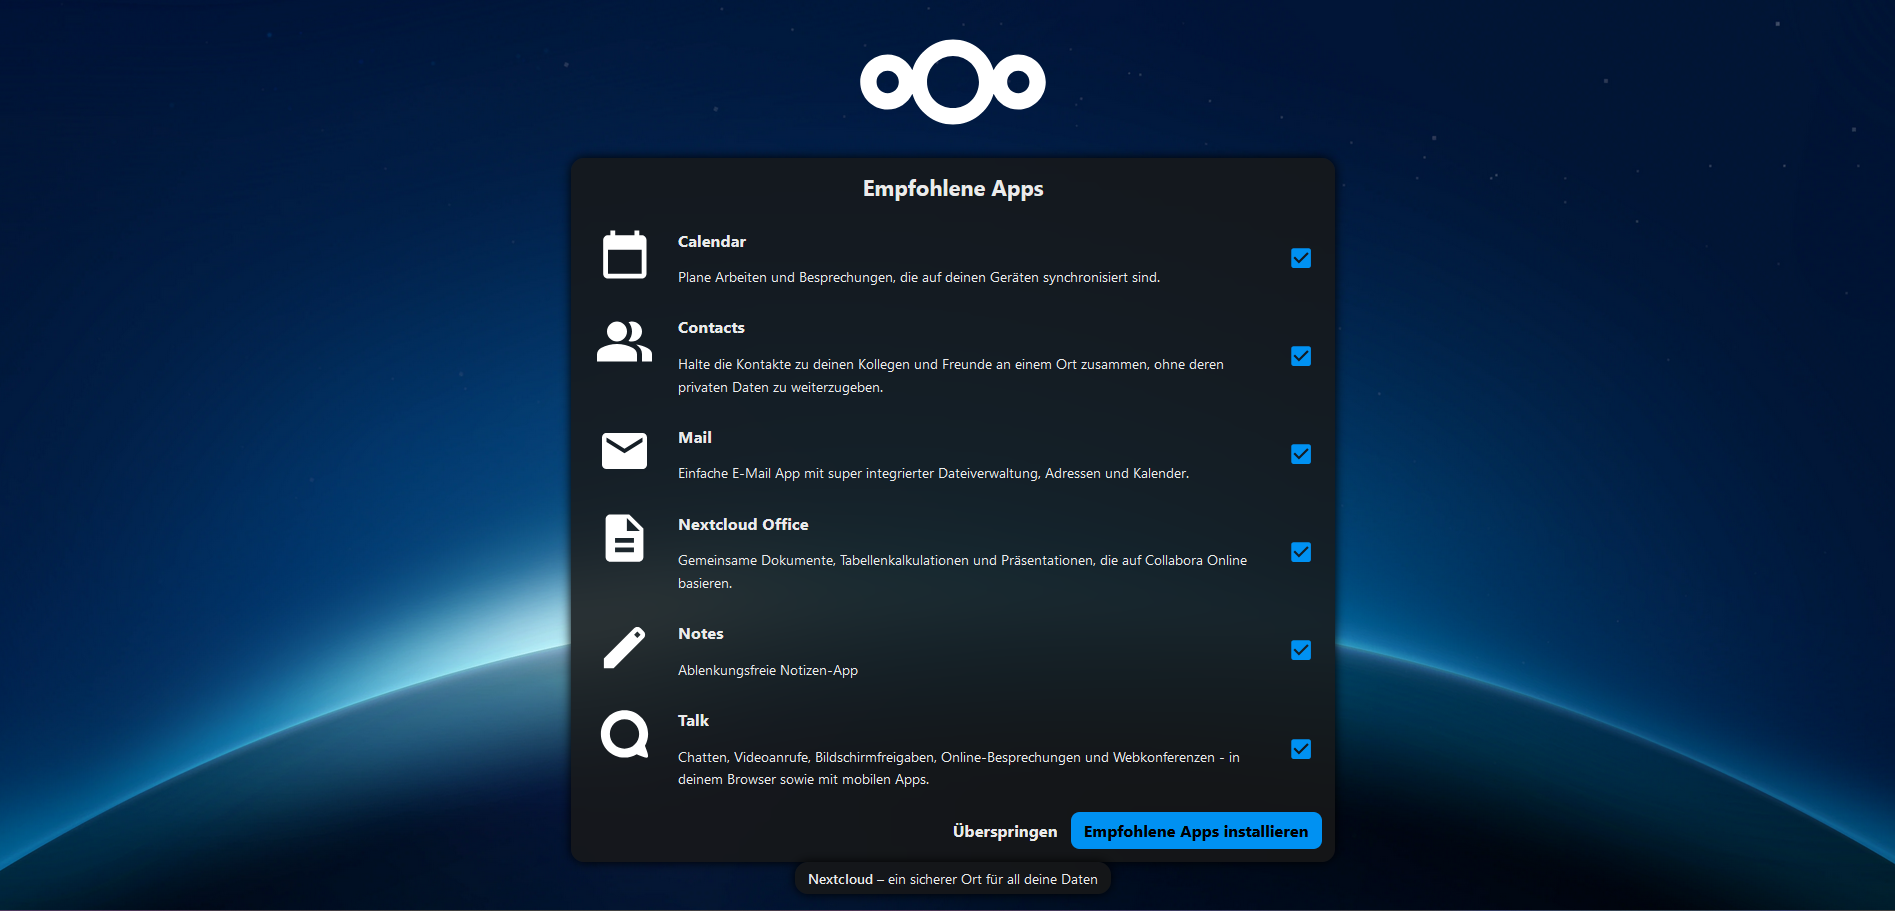Click the Mail envelope icon
Image resolution: width=1895 pixels, height=911 pixels.
pyautogui.click(x=625, y=451)
